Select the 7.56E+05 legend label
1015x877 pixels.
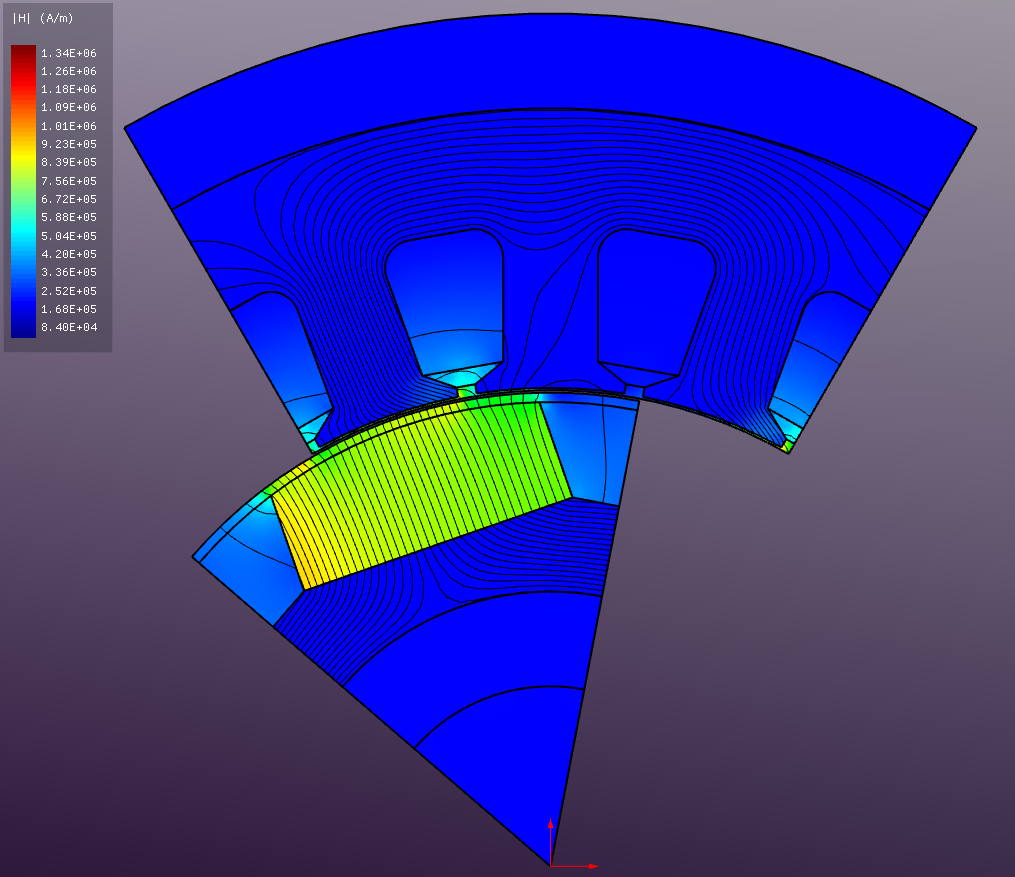click(x=68, y=181)
